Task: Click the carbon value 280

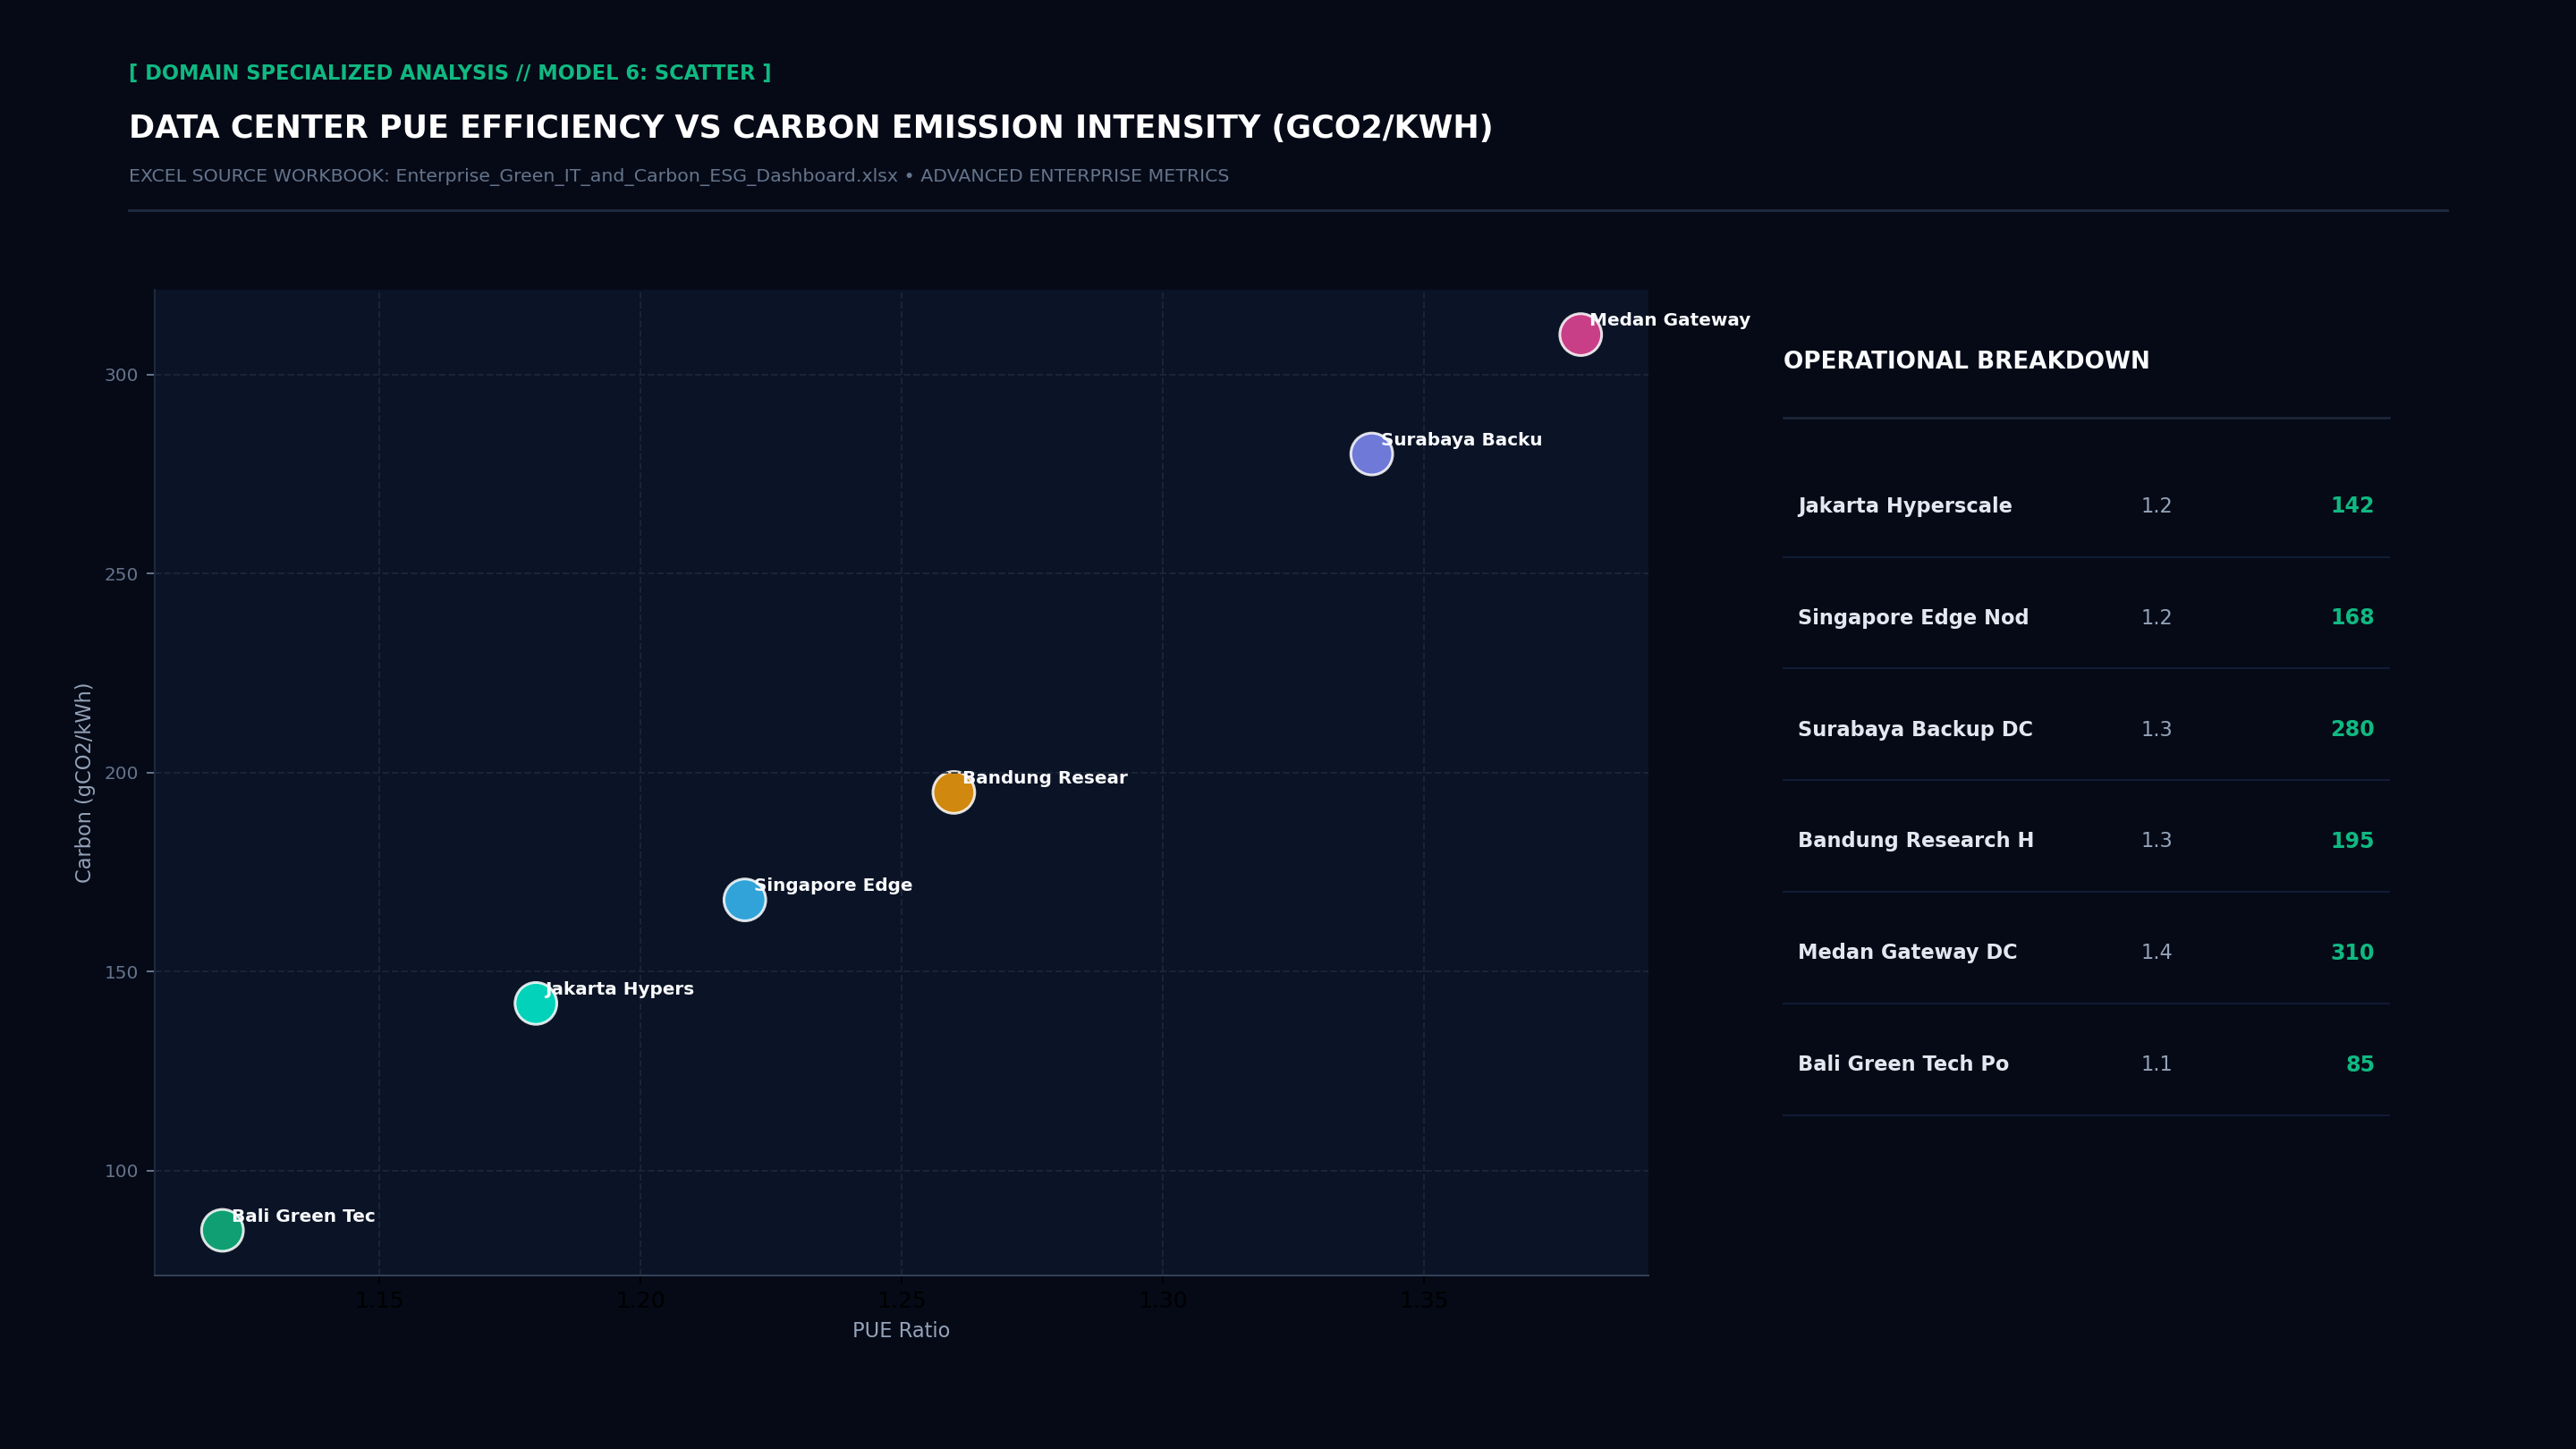Action: coord(2352,730)
